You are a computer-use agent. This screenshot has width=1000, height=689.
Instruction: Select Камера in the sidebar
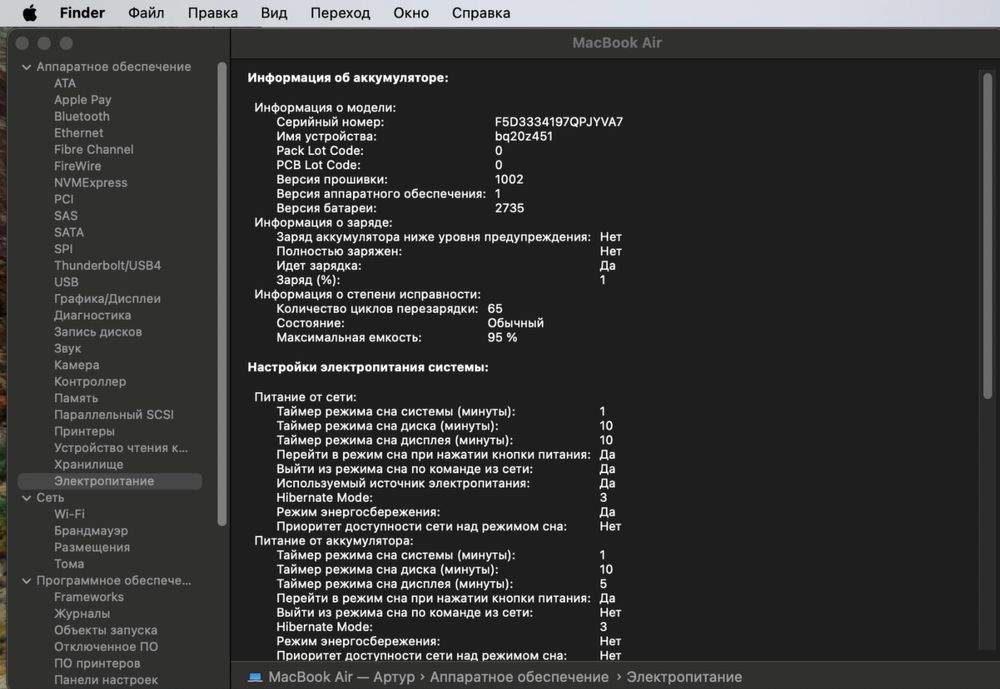click(x=77, y=365)
